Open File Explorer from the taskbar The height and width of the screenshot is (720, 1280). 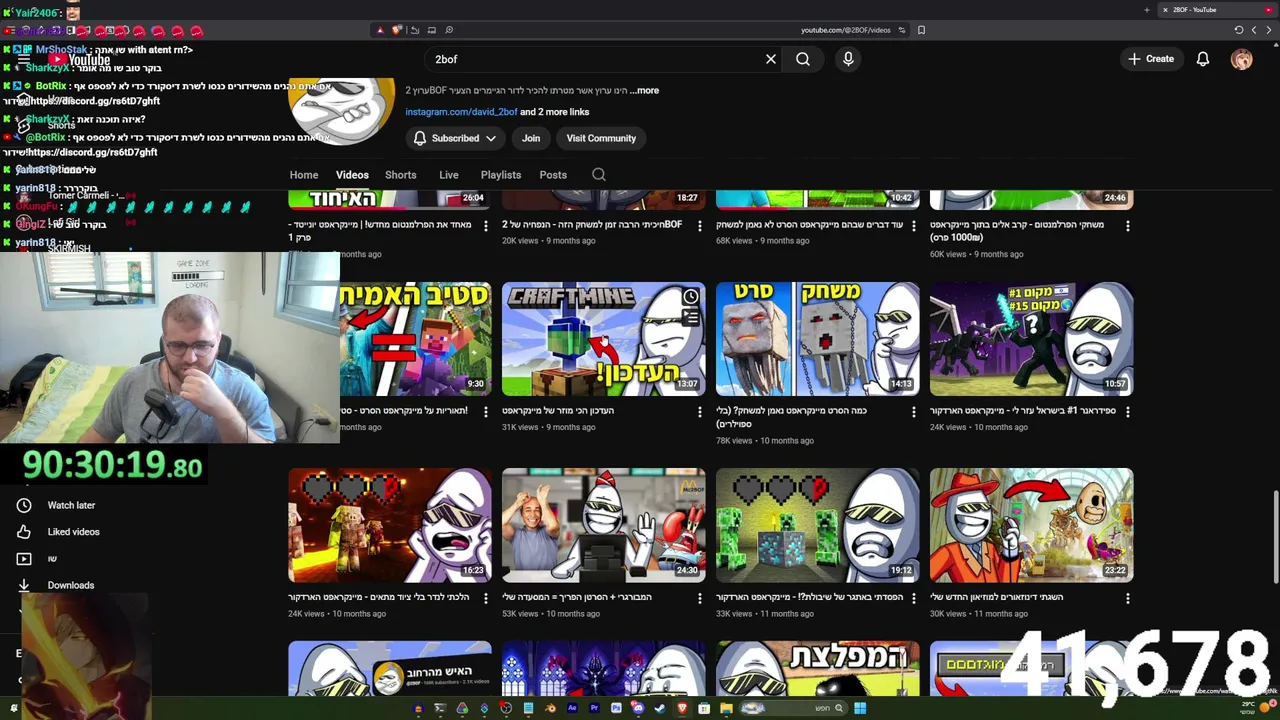pos(726,708)
